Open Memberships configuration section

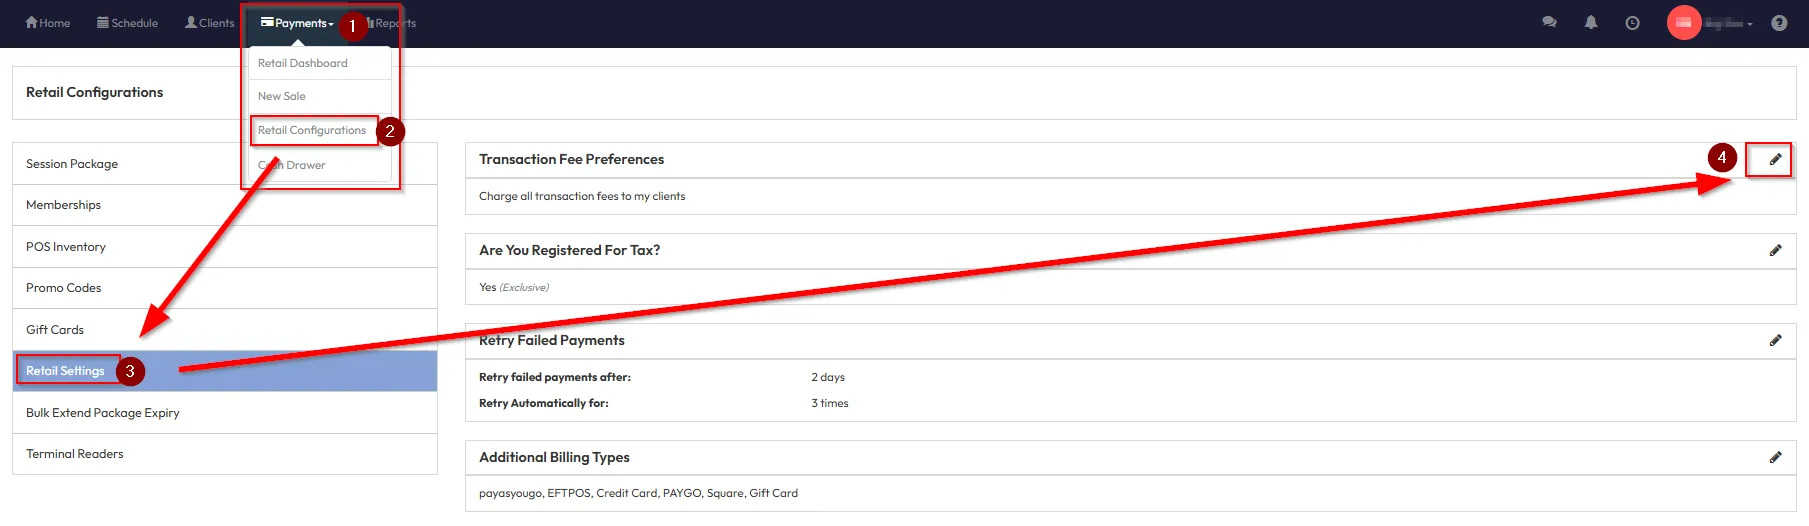pos(63,205)
